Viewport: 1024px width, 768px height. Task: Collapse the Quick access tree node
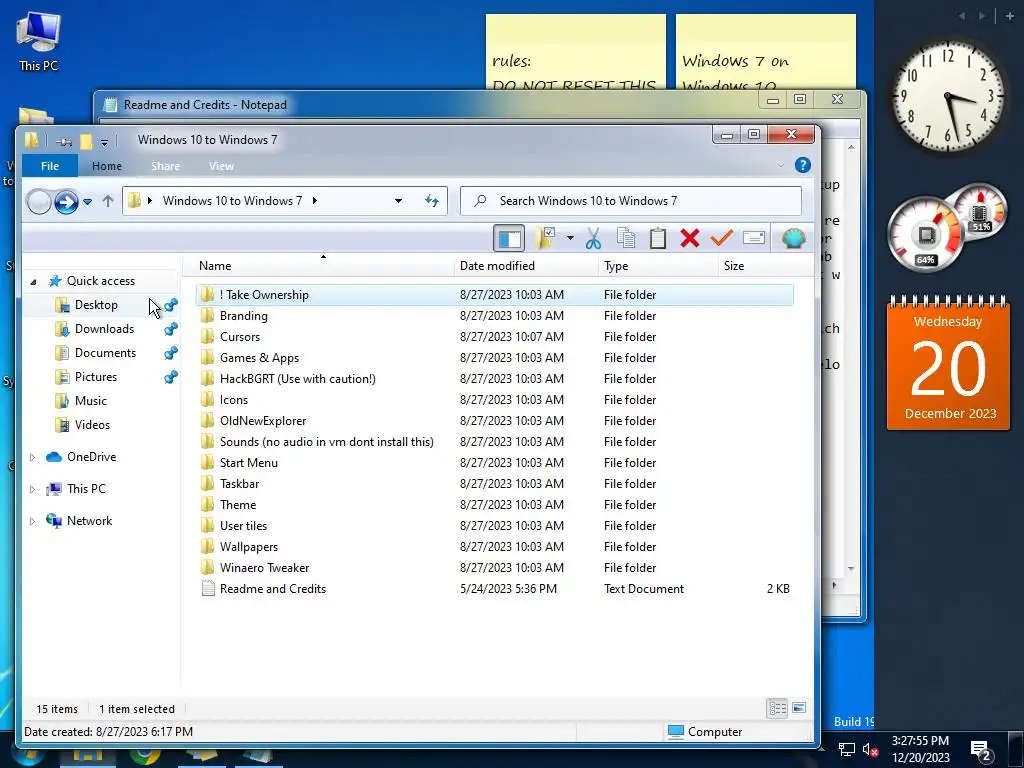pos(33,281)
